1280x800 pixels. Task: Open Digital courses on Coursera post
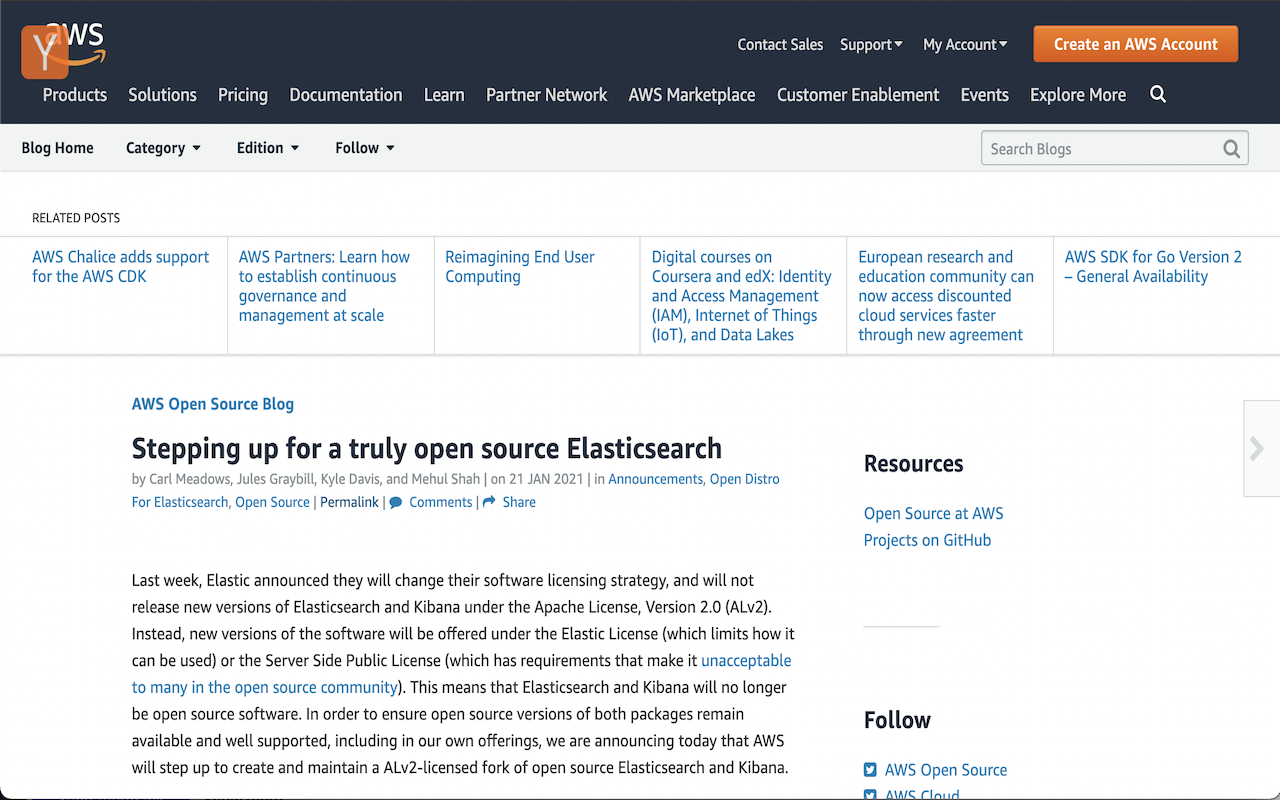742,296
